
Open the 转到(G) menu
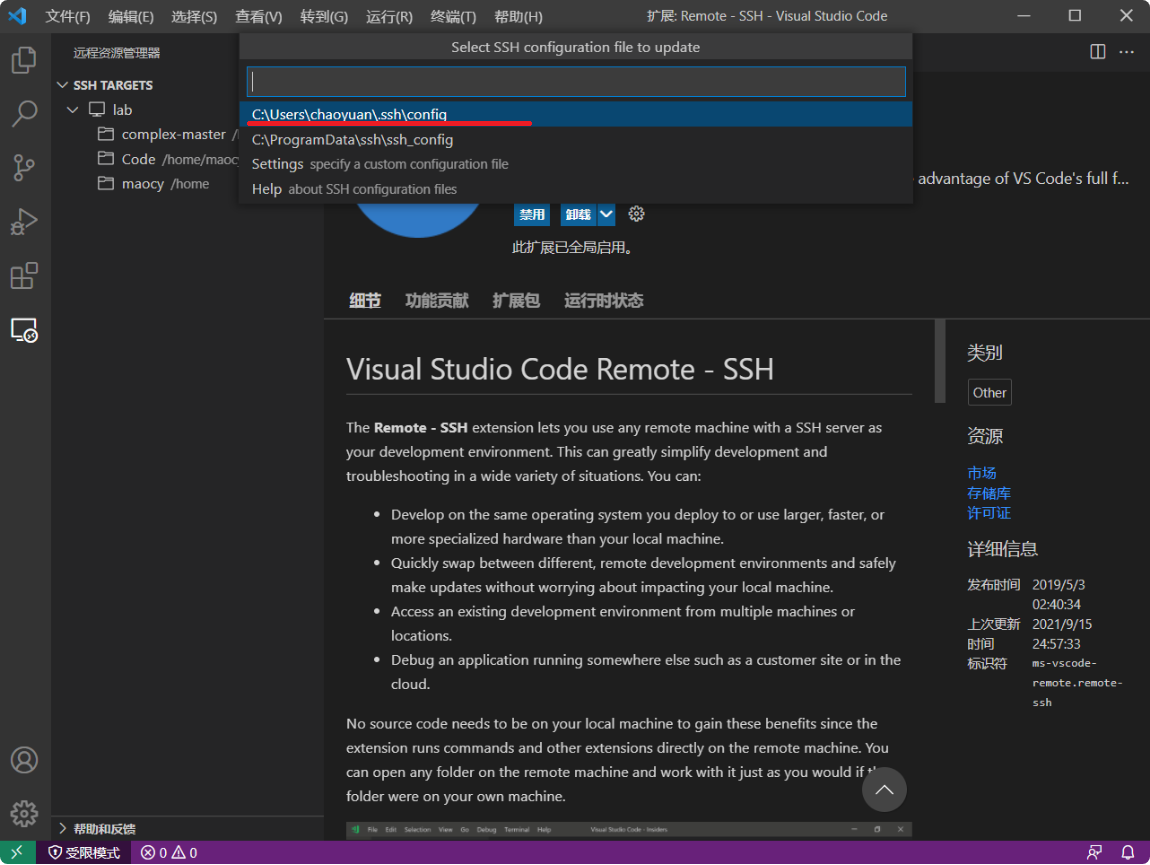pos(323,16)
